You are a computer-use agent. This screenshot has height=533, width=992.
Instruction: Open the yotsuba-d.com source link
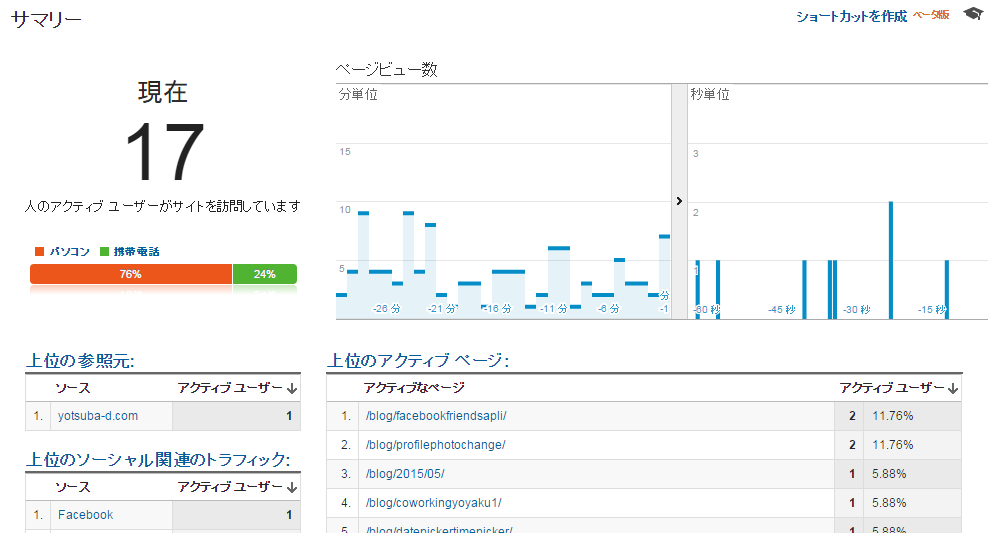pyautogui.click(x=98, y=416)
